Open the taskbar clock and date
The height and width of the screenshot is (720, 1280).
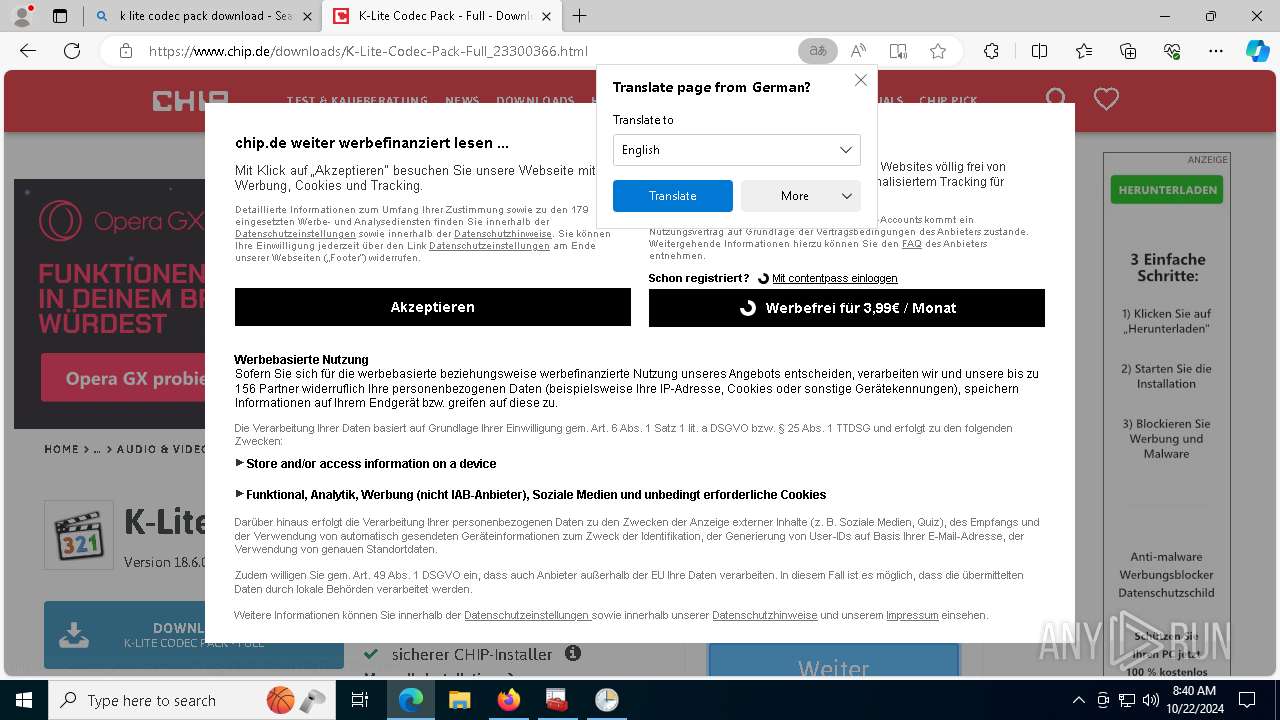tap(1193, 700)
